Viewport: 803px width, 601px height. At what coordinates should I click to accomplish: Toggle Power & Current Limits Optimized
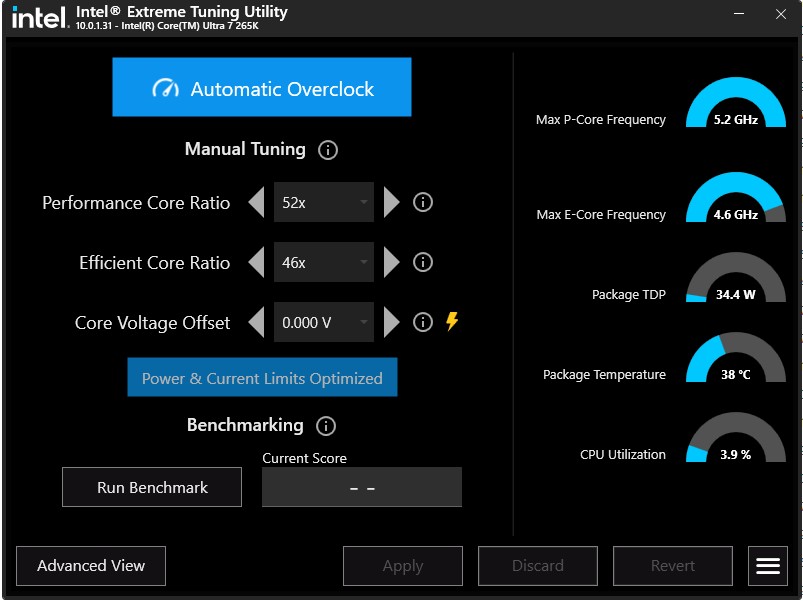pos(262,378)
